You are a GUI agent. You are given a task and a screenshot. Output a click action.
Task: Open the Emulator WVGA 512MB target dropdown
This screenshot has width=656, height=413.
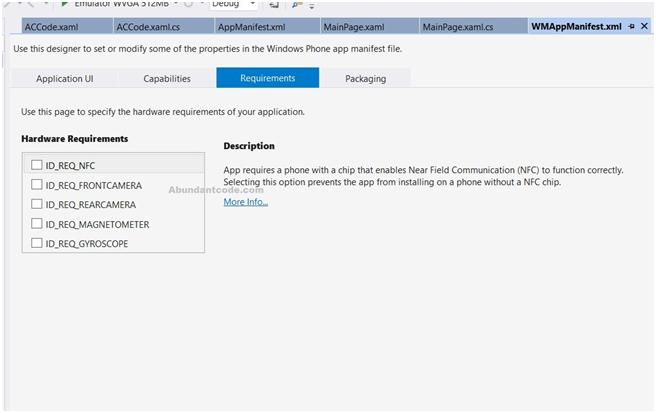(176, 4)
